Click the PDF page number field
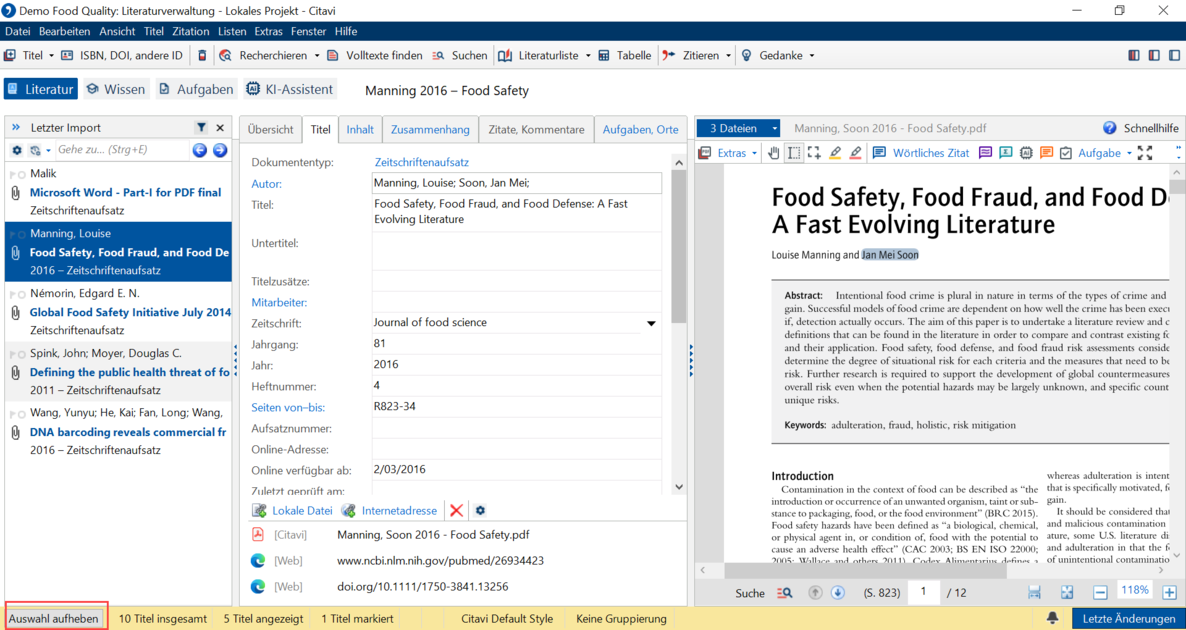Viewport: 1186px width, 630px height. click(923, 593)
